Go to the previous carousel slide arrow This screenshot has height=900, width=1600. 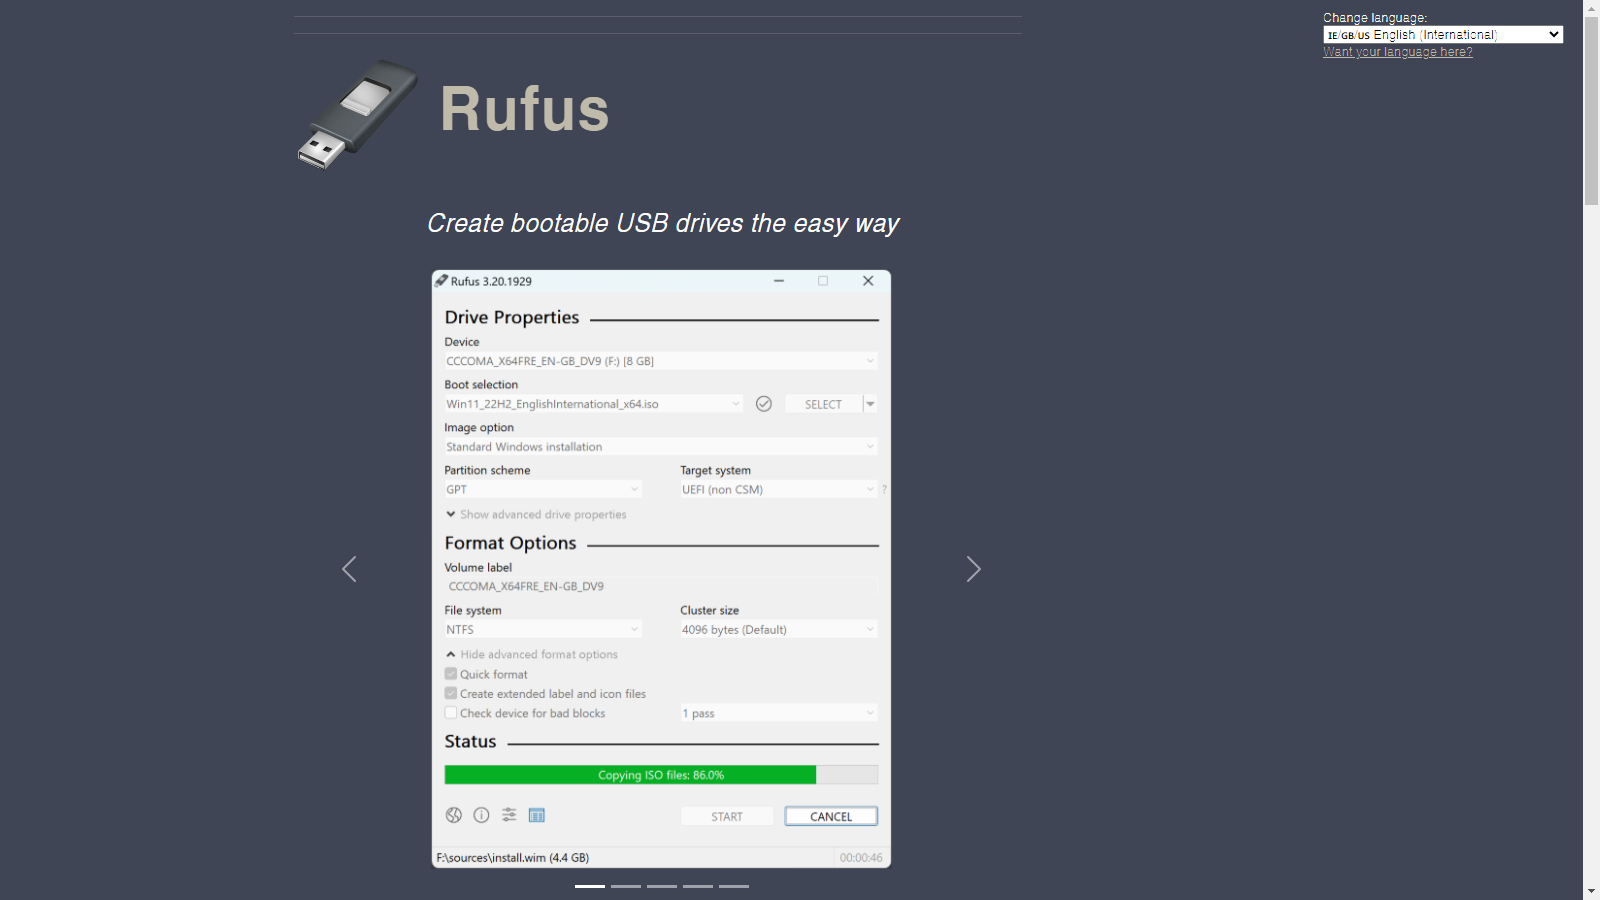click(x=349, y=569)
